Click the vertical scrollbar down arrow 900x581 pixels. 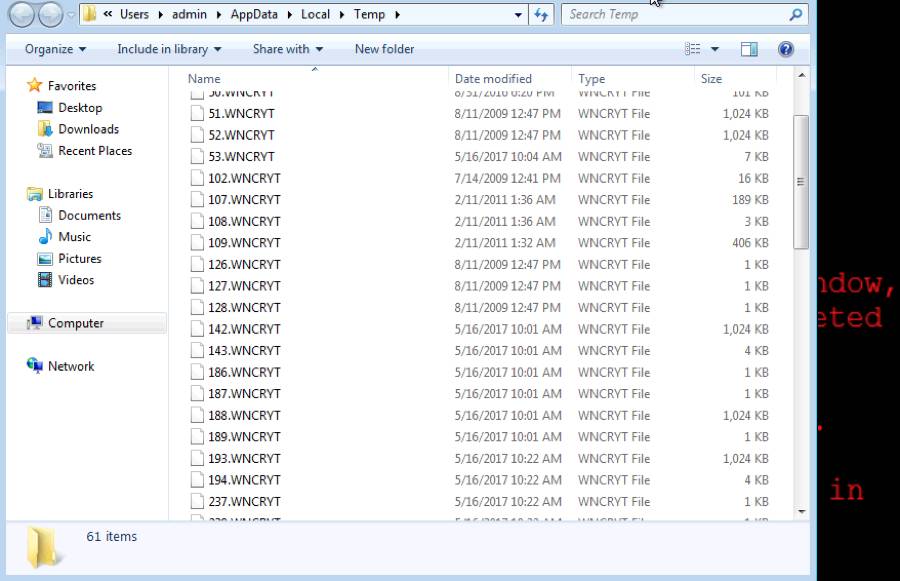801,511
